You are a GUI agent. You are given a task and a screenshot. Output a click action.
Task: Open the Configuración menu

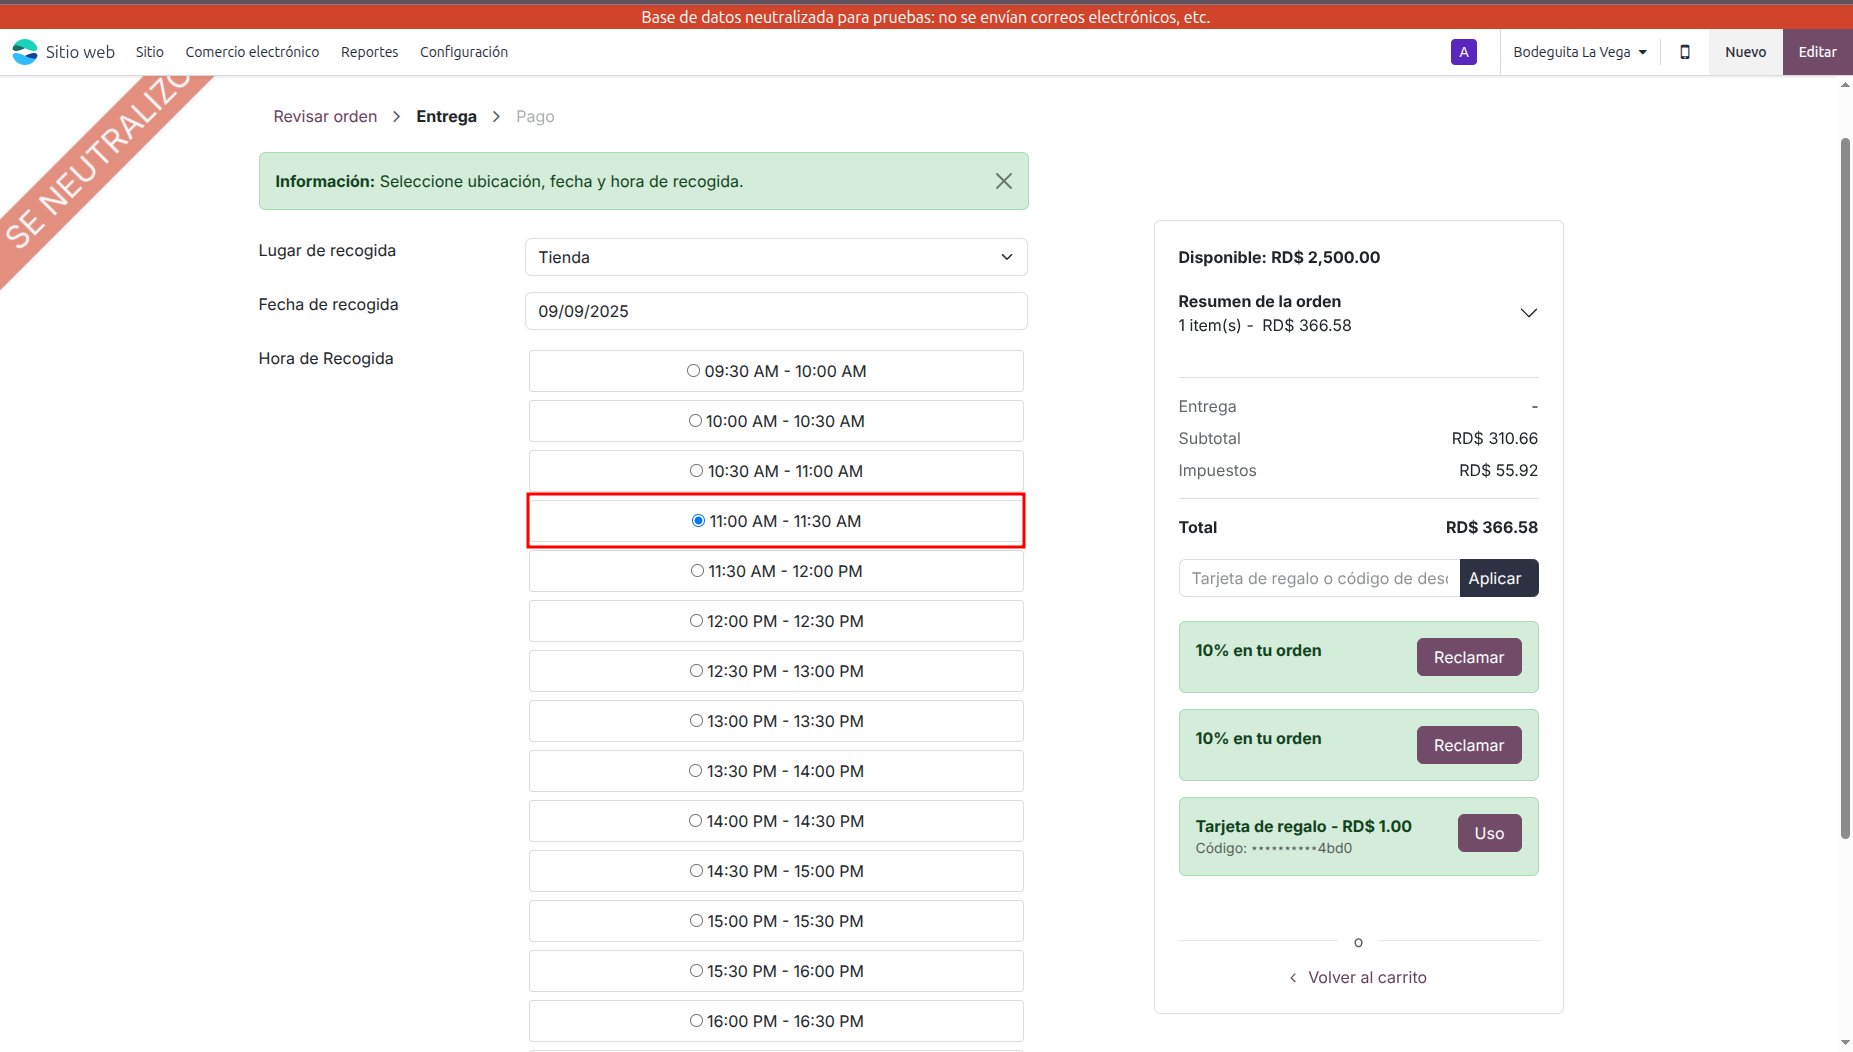click(x=463, y=52)
